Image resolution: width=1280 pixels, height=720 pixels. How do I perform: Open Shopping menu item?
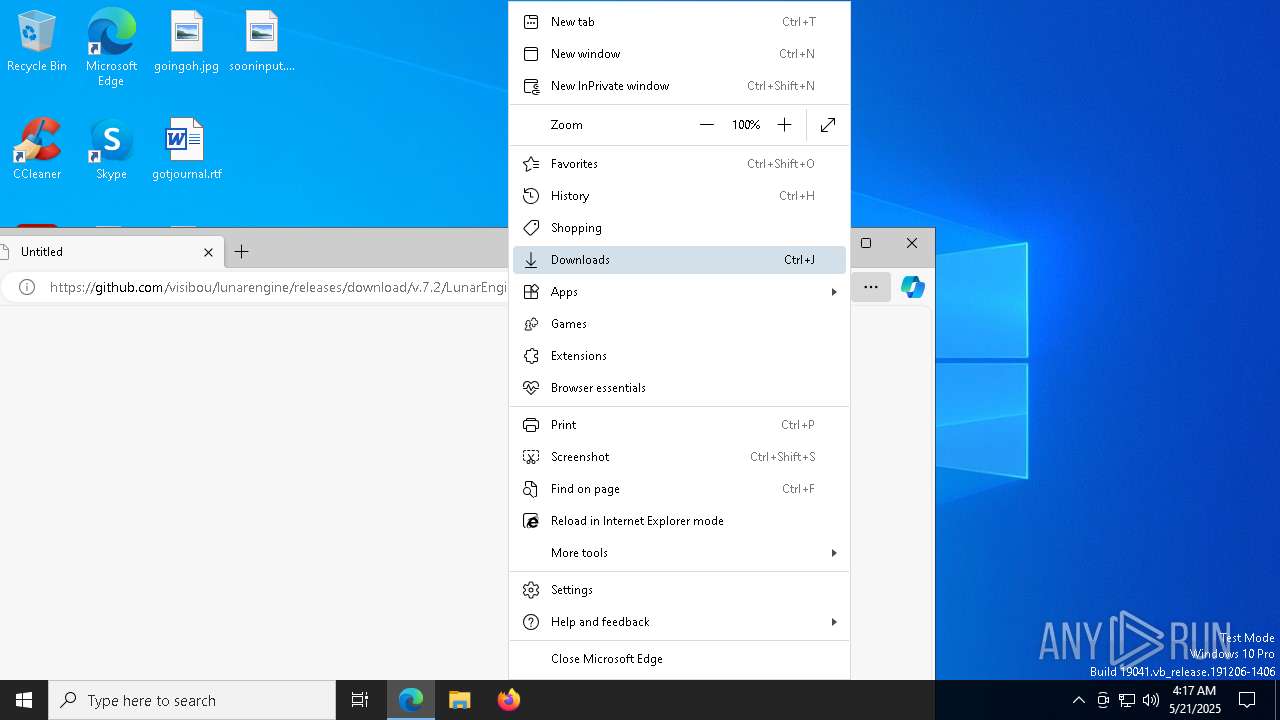point(679,228)
